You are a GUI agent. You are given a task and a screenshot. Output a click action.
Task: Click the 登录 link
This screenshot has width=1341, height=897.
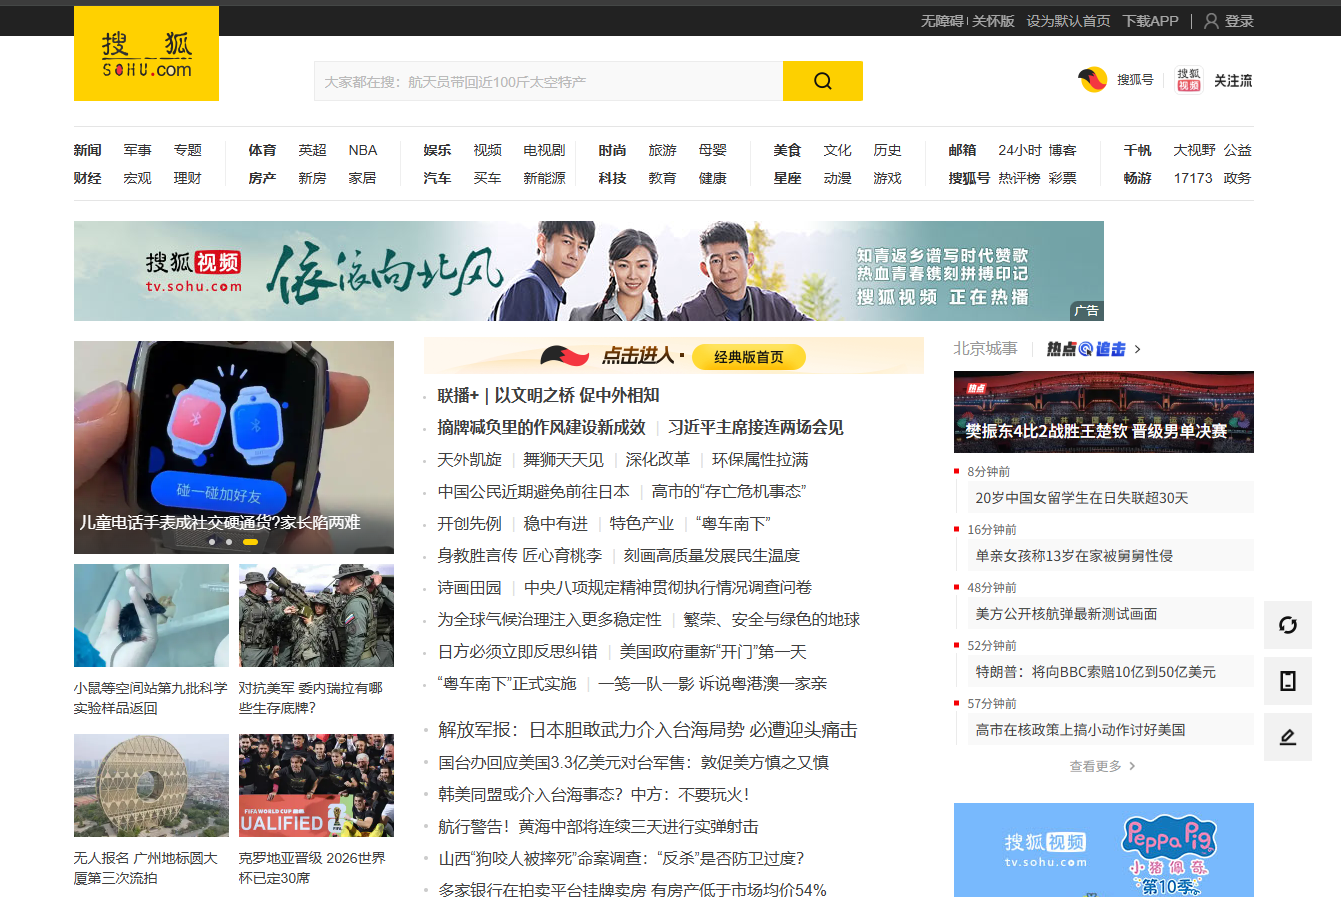(1239, 21)
